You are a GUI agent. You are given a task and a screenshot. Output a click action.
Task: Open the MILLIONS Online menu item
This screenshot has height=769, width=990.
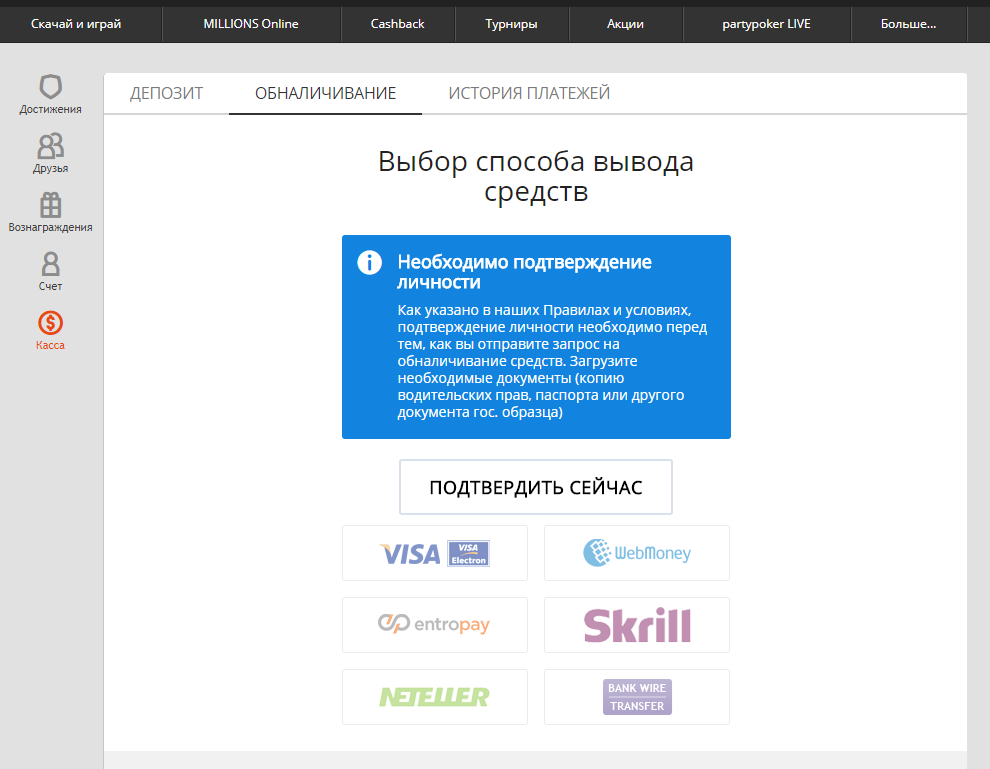pos(251,24)
